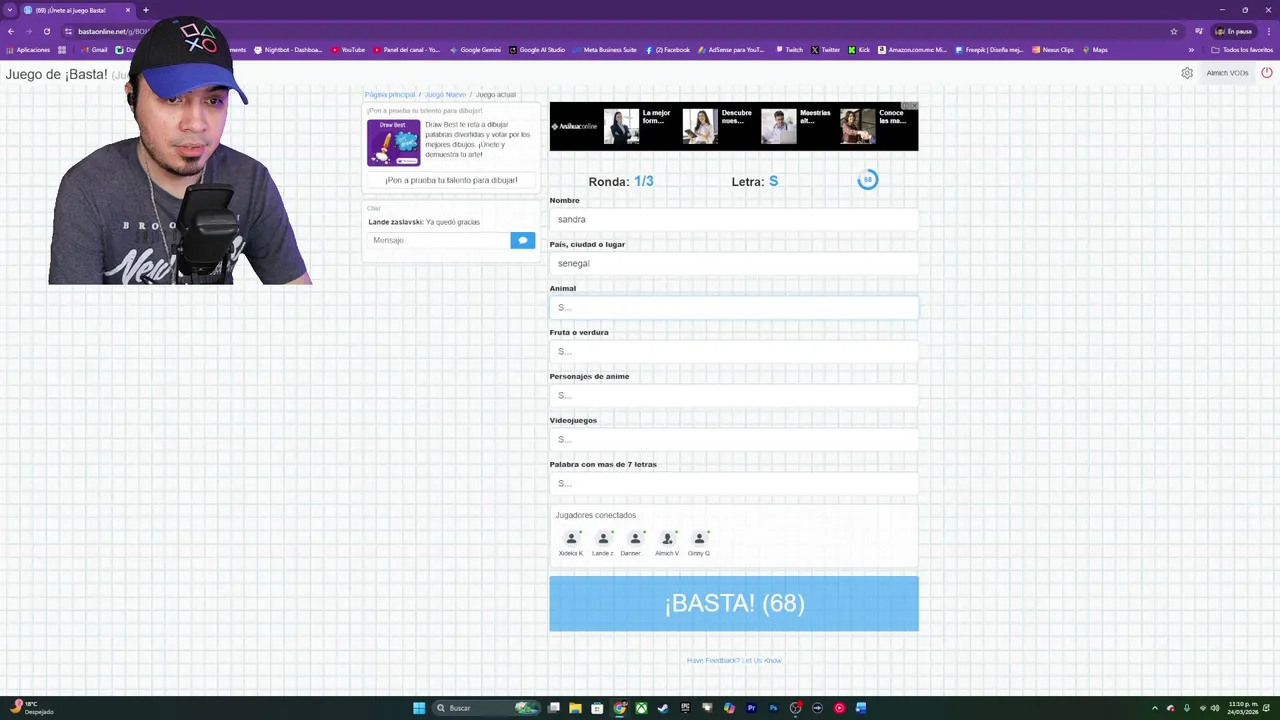Focus the Personajes de anime field
This screenshot has width=1280, height=720.
pos(733,395)
